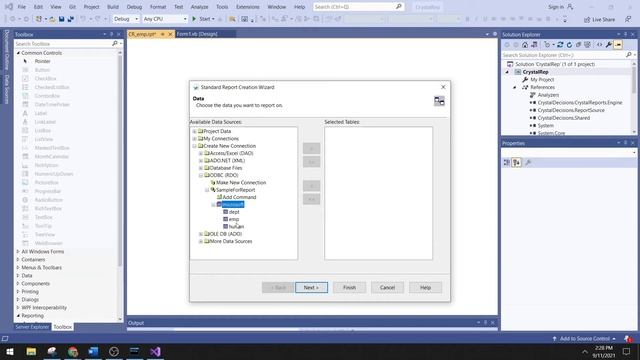The width and height of the screenshot is (640, 360).
Task: Click Add to Source Control
Action: click(584, 339)
